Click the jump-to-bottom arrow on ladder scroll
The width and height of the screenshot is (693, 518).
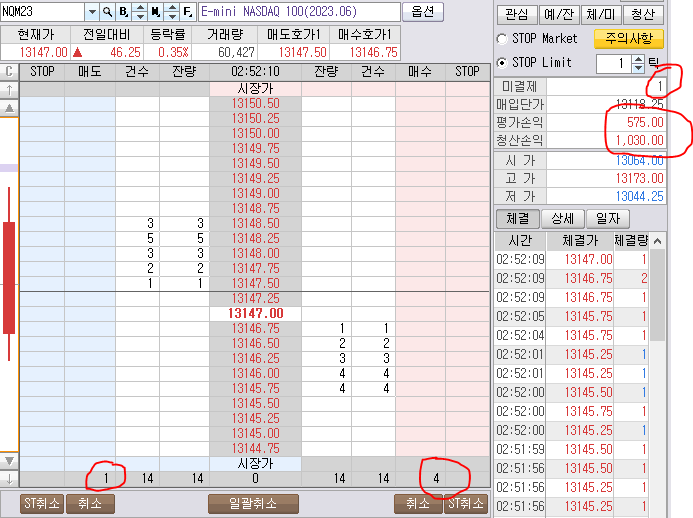coord(9,478)
